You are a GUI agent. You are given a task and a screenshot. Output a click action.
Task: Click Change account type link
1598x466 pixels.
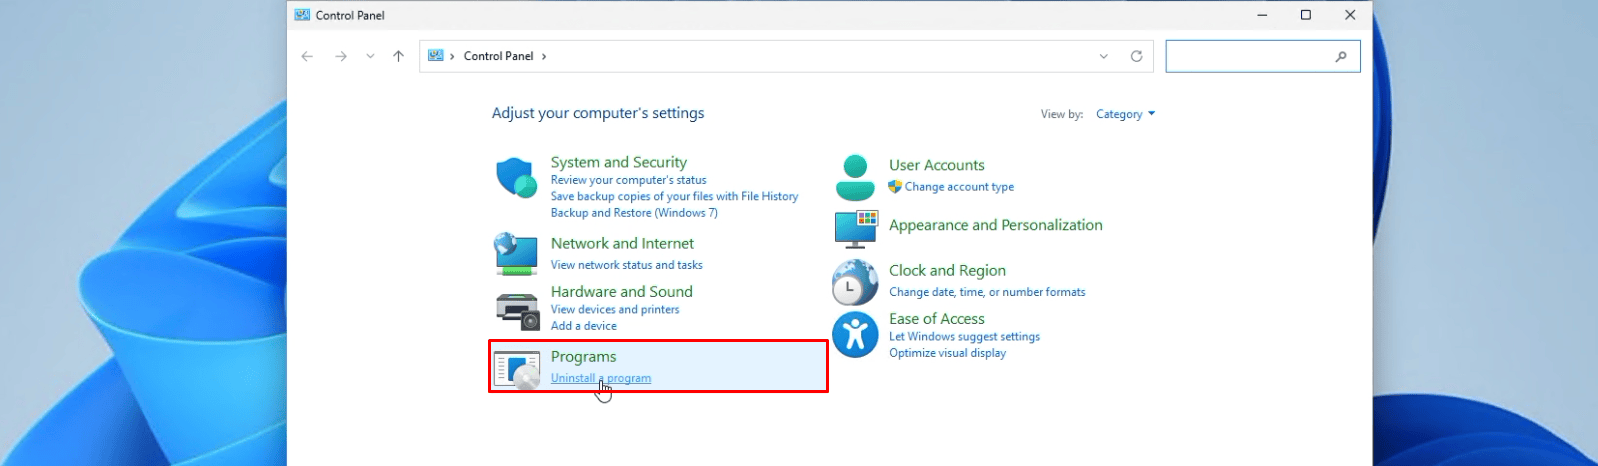coord(959,187)
